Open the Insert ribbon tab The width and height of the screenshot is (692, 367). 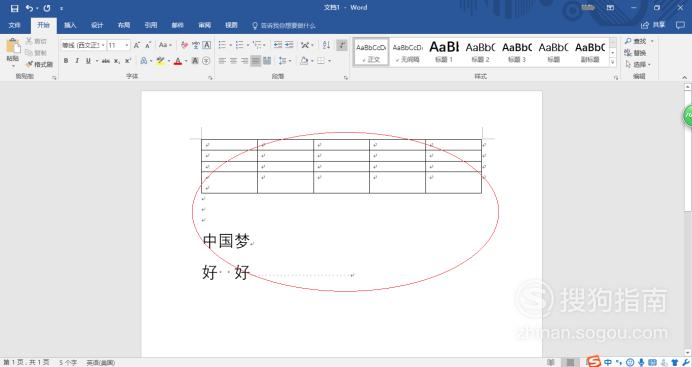point(70,25)
